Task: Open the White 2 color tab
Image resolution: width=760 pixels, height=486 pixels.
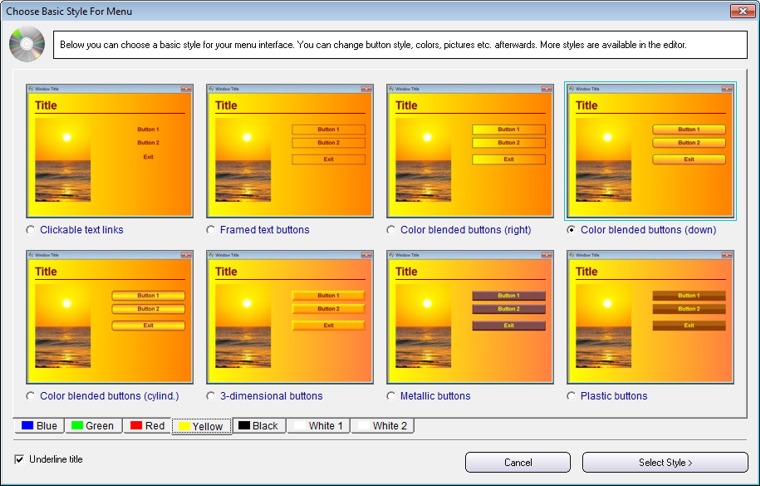Action: pyautogui.click(x=382, y=425)
